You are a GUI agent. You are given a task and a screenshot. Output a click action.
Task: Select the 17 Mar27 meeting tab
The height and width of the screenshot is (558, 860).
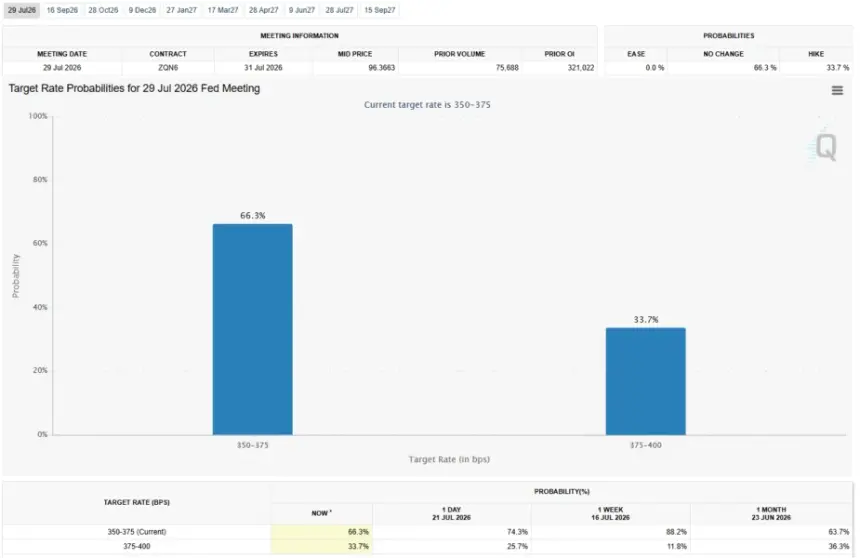[x=223, y=10]
